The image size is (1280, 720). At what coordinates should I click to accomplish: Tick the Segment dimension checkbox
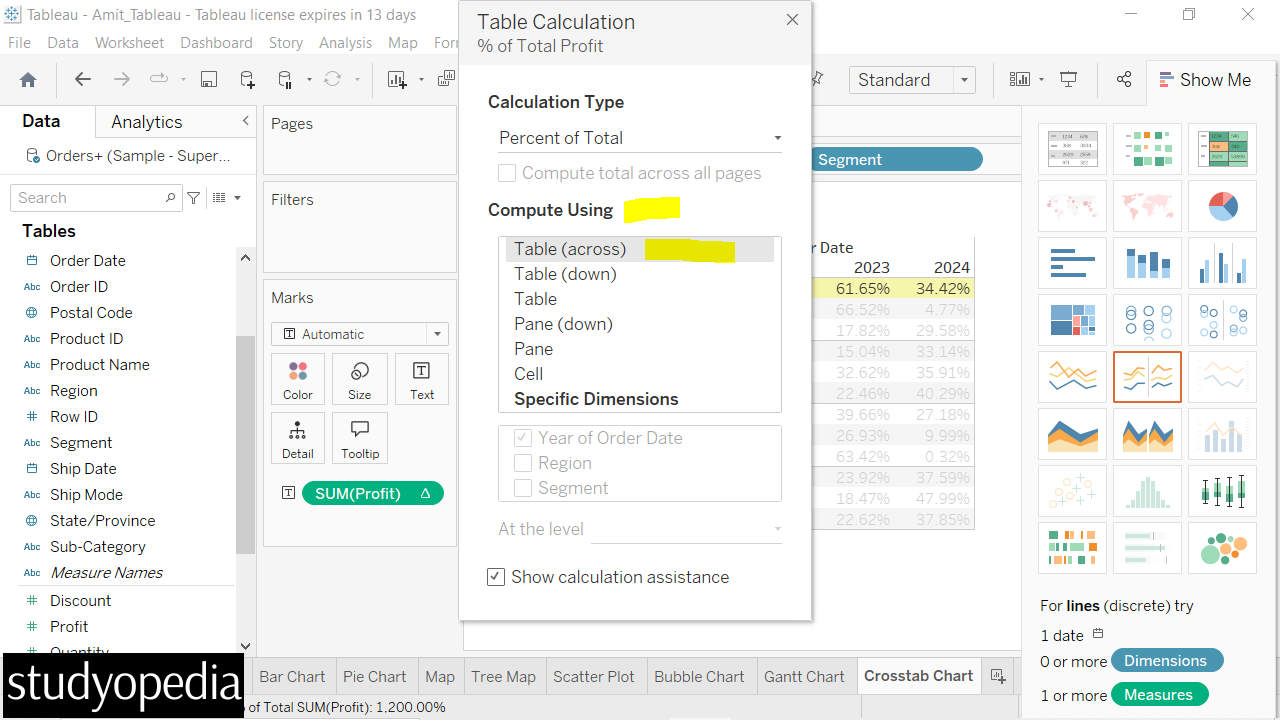pyautogui.click(x=522, y=488)
